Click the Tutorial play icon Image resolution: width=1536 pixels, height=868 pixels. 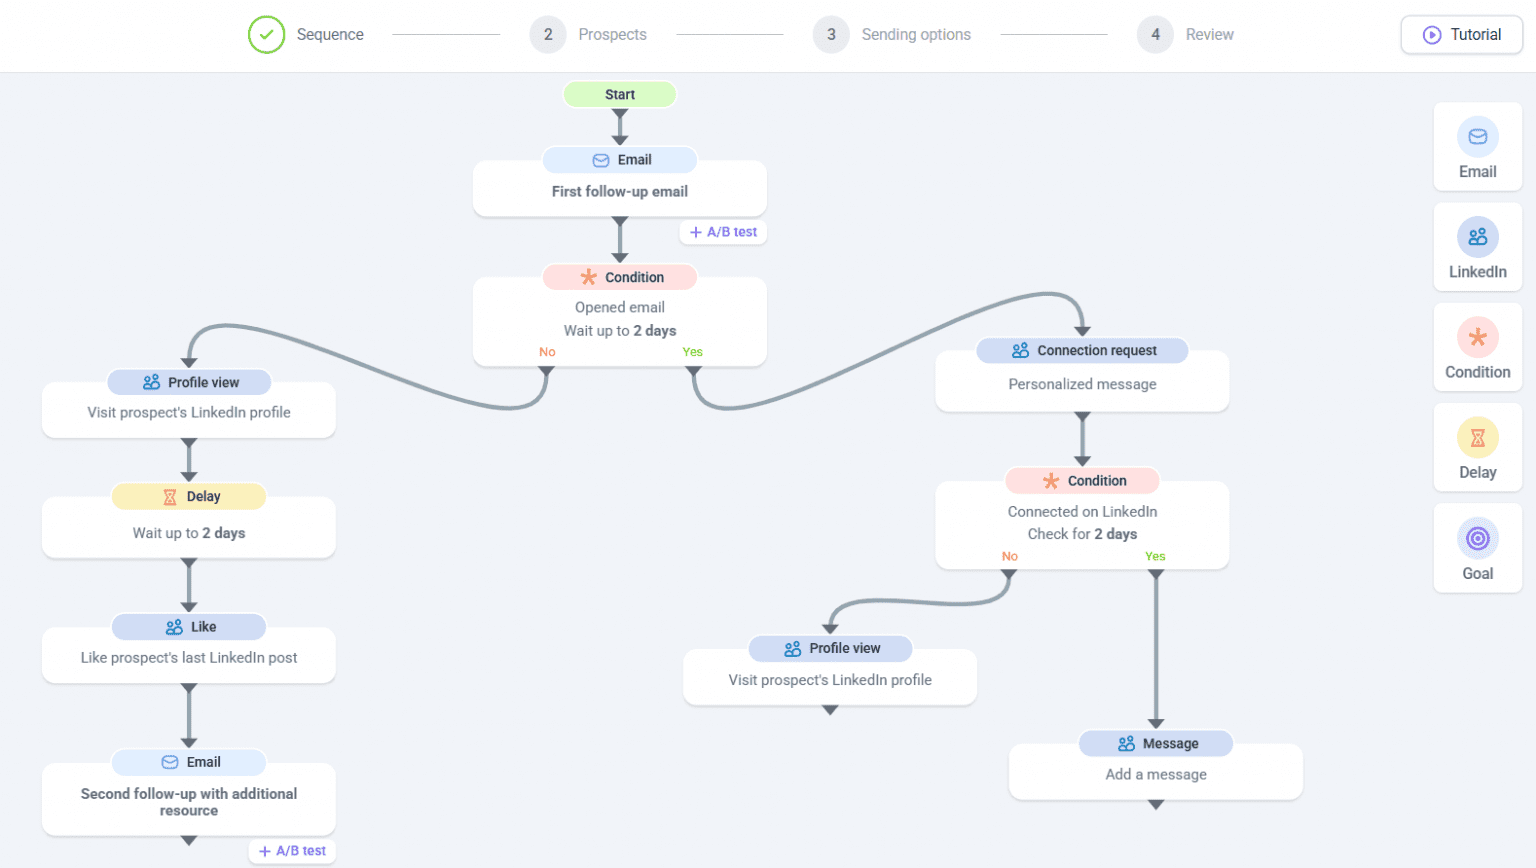coord(1432,34)
